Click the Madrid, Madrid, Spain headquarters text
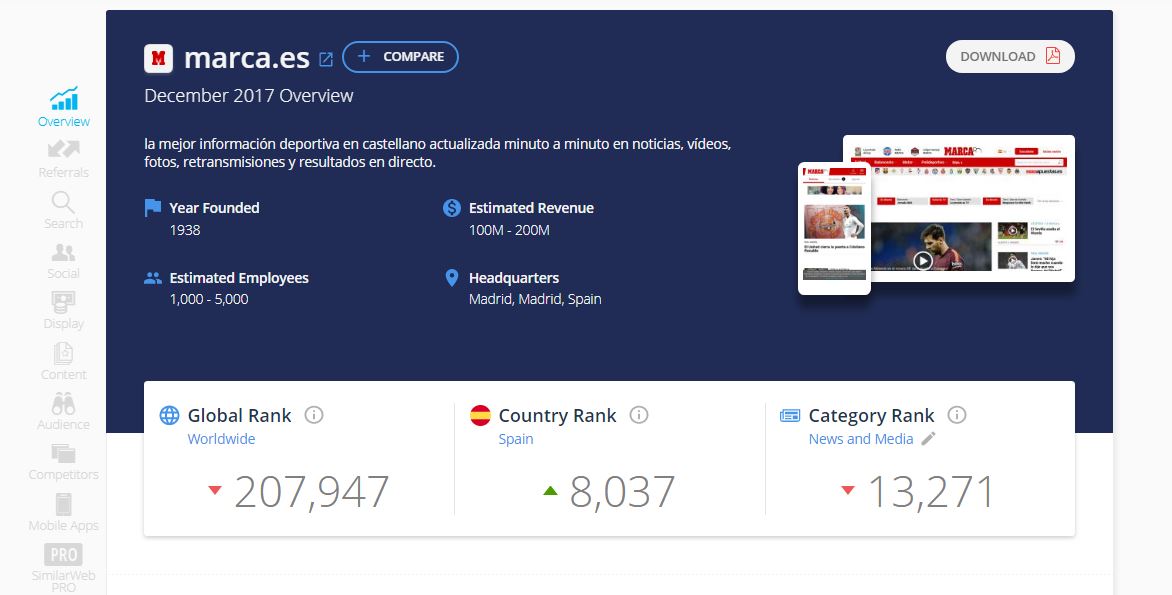 pos(535,299)
